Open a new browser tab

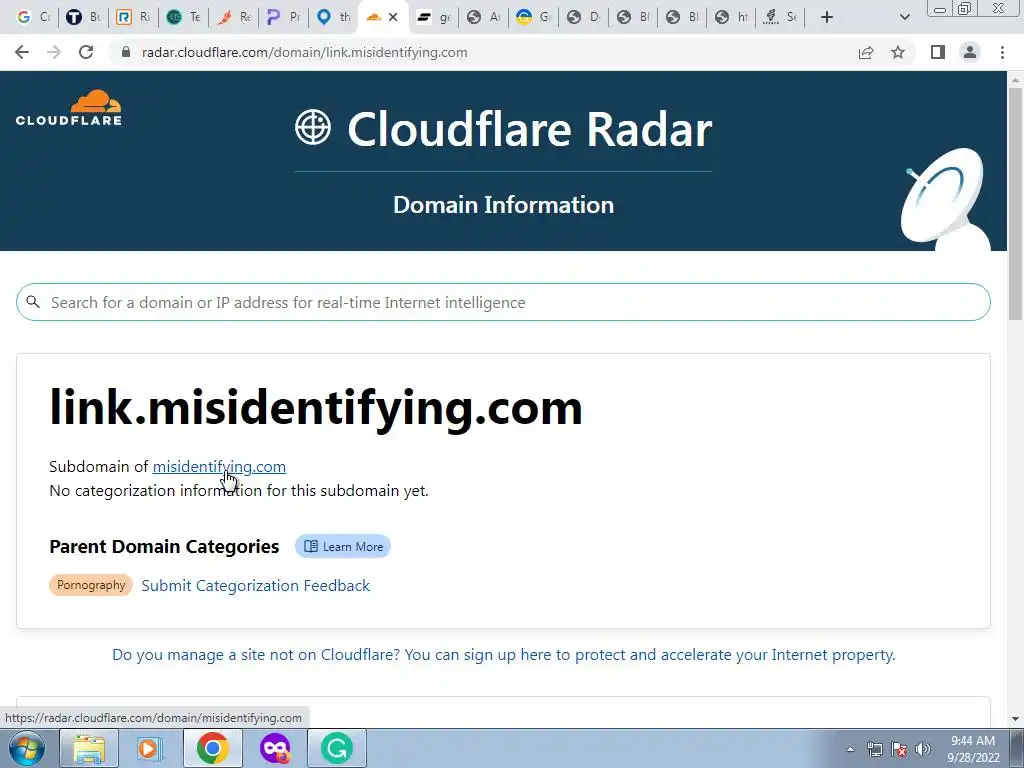(x=827, y=17)
